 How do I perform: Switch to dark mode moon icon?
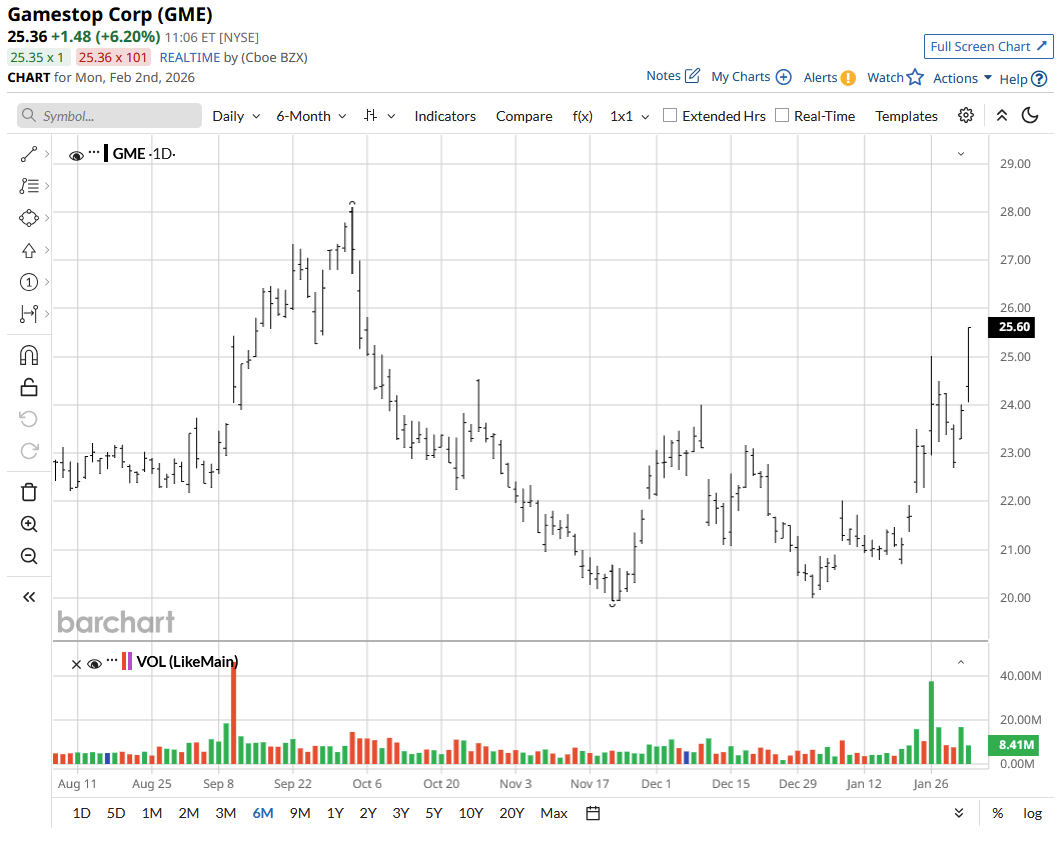1030,115
